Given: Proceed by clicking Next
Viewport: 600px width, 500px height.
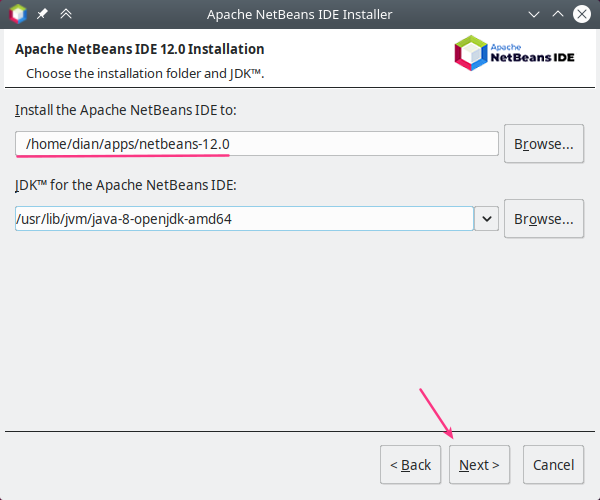Looking at the screenshot, I should point(480,465).
